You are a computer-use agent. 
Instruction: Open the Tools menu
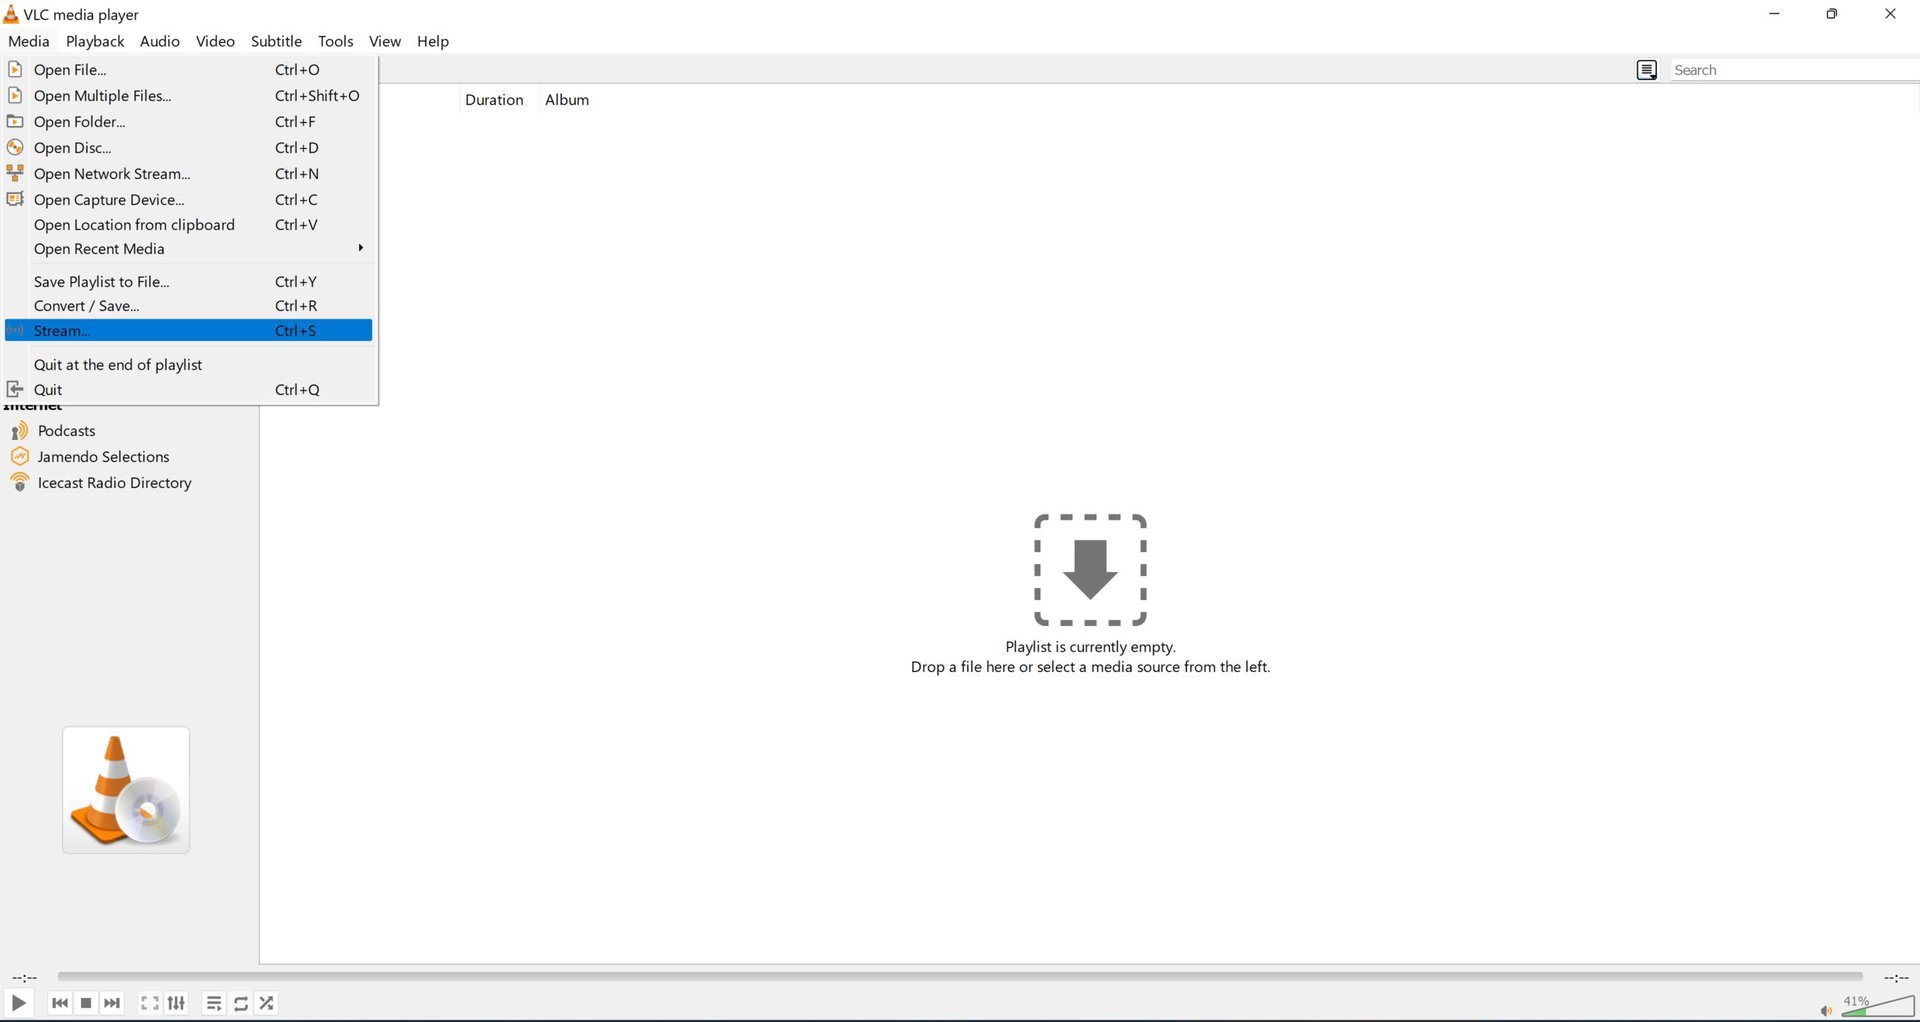pyautogui.click(x=335, y=41)
